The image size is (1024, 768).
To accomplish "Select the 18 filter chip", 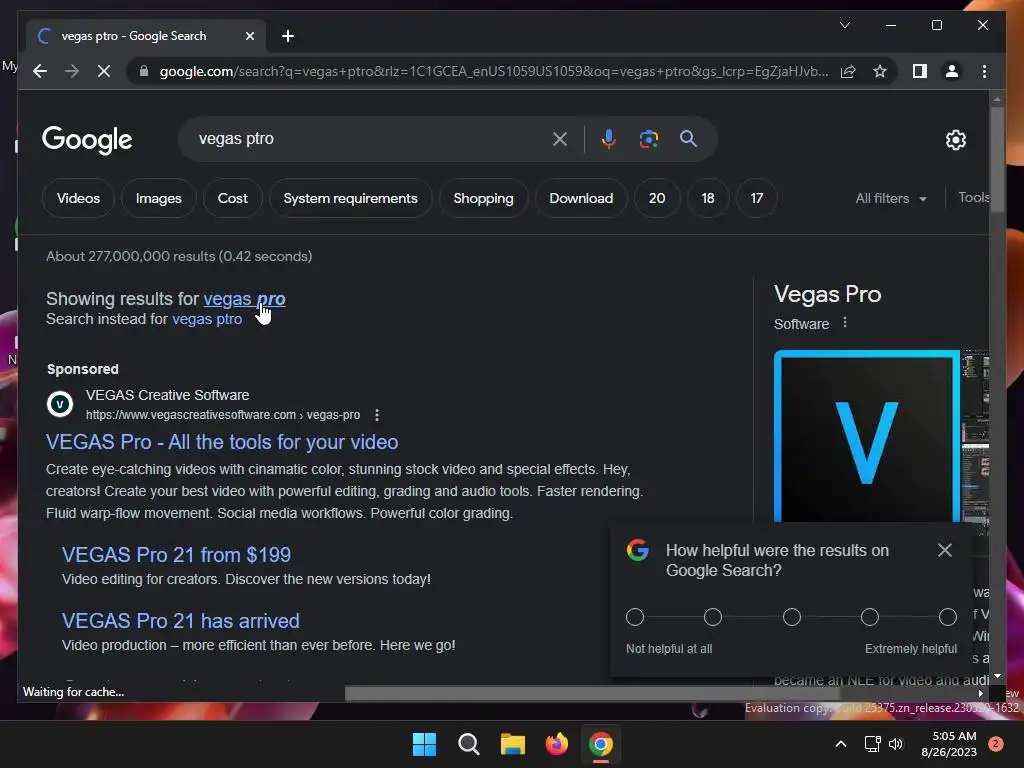I will [x=708, y=199].
